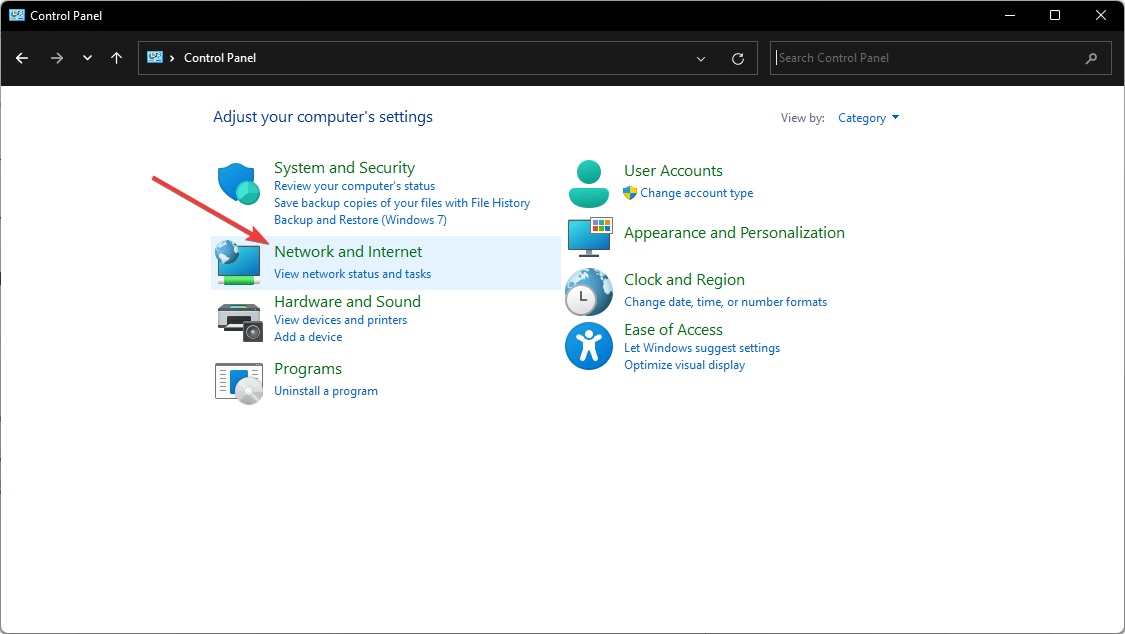Open Change account type link

coord(697,193)
